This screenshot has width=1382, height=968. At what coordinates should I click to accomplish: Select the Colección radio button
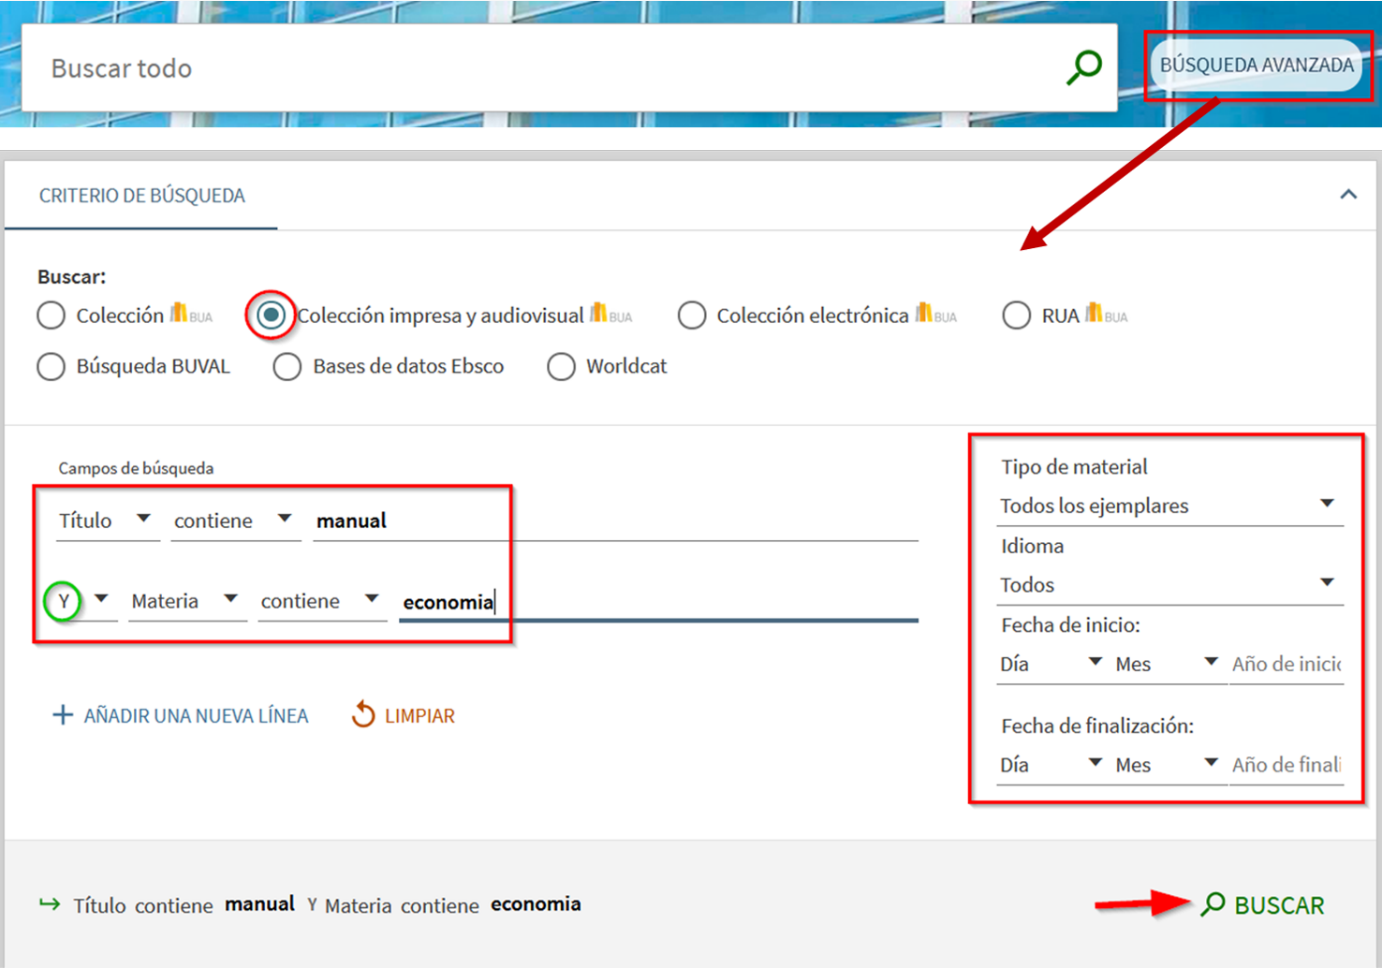[51, 316]
